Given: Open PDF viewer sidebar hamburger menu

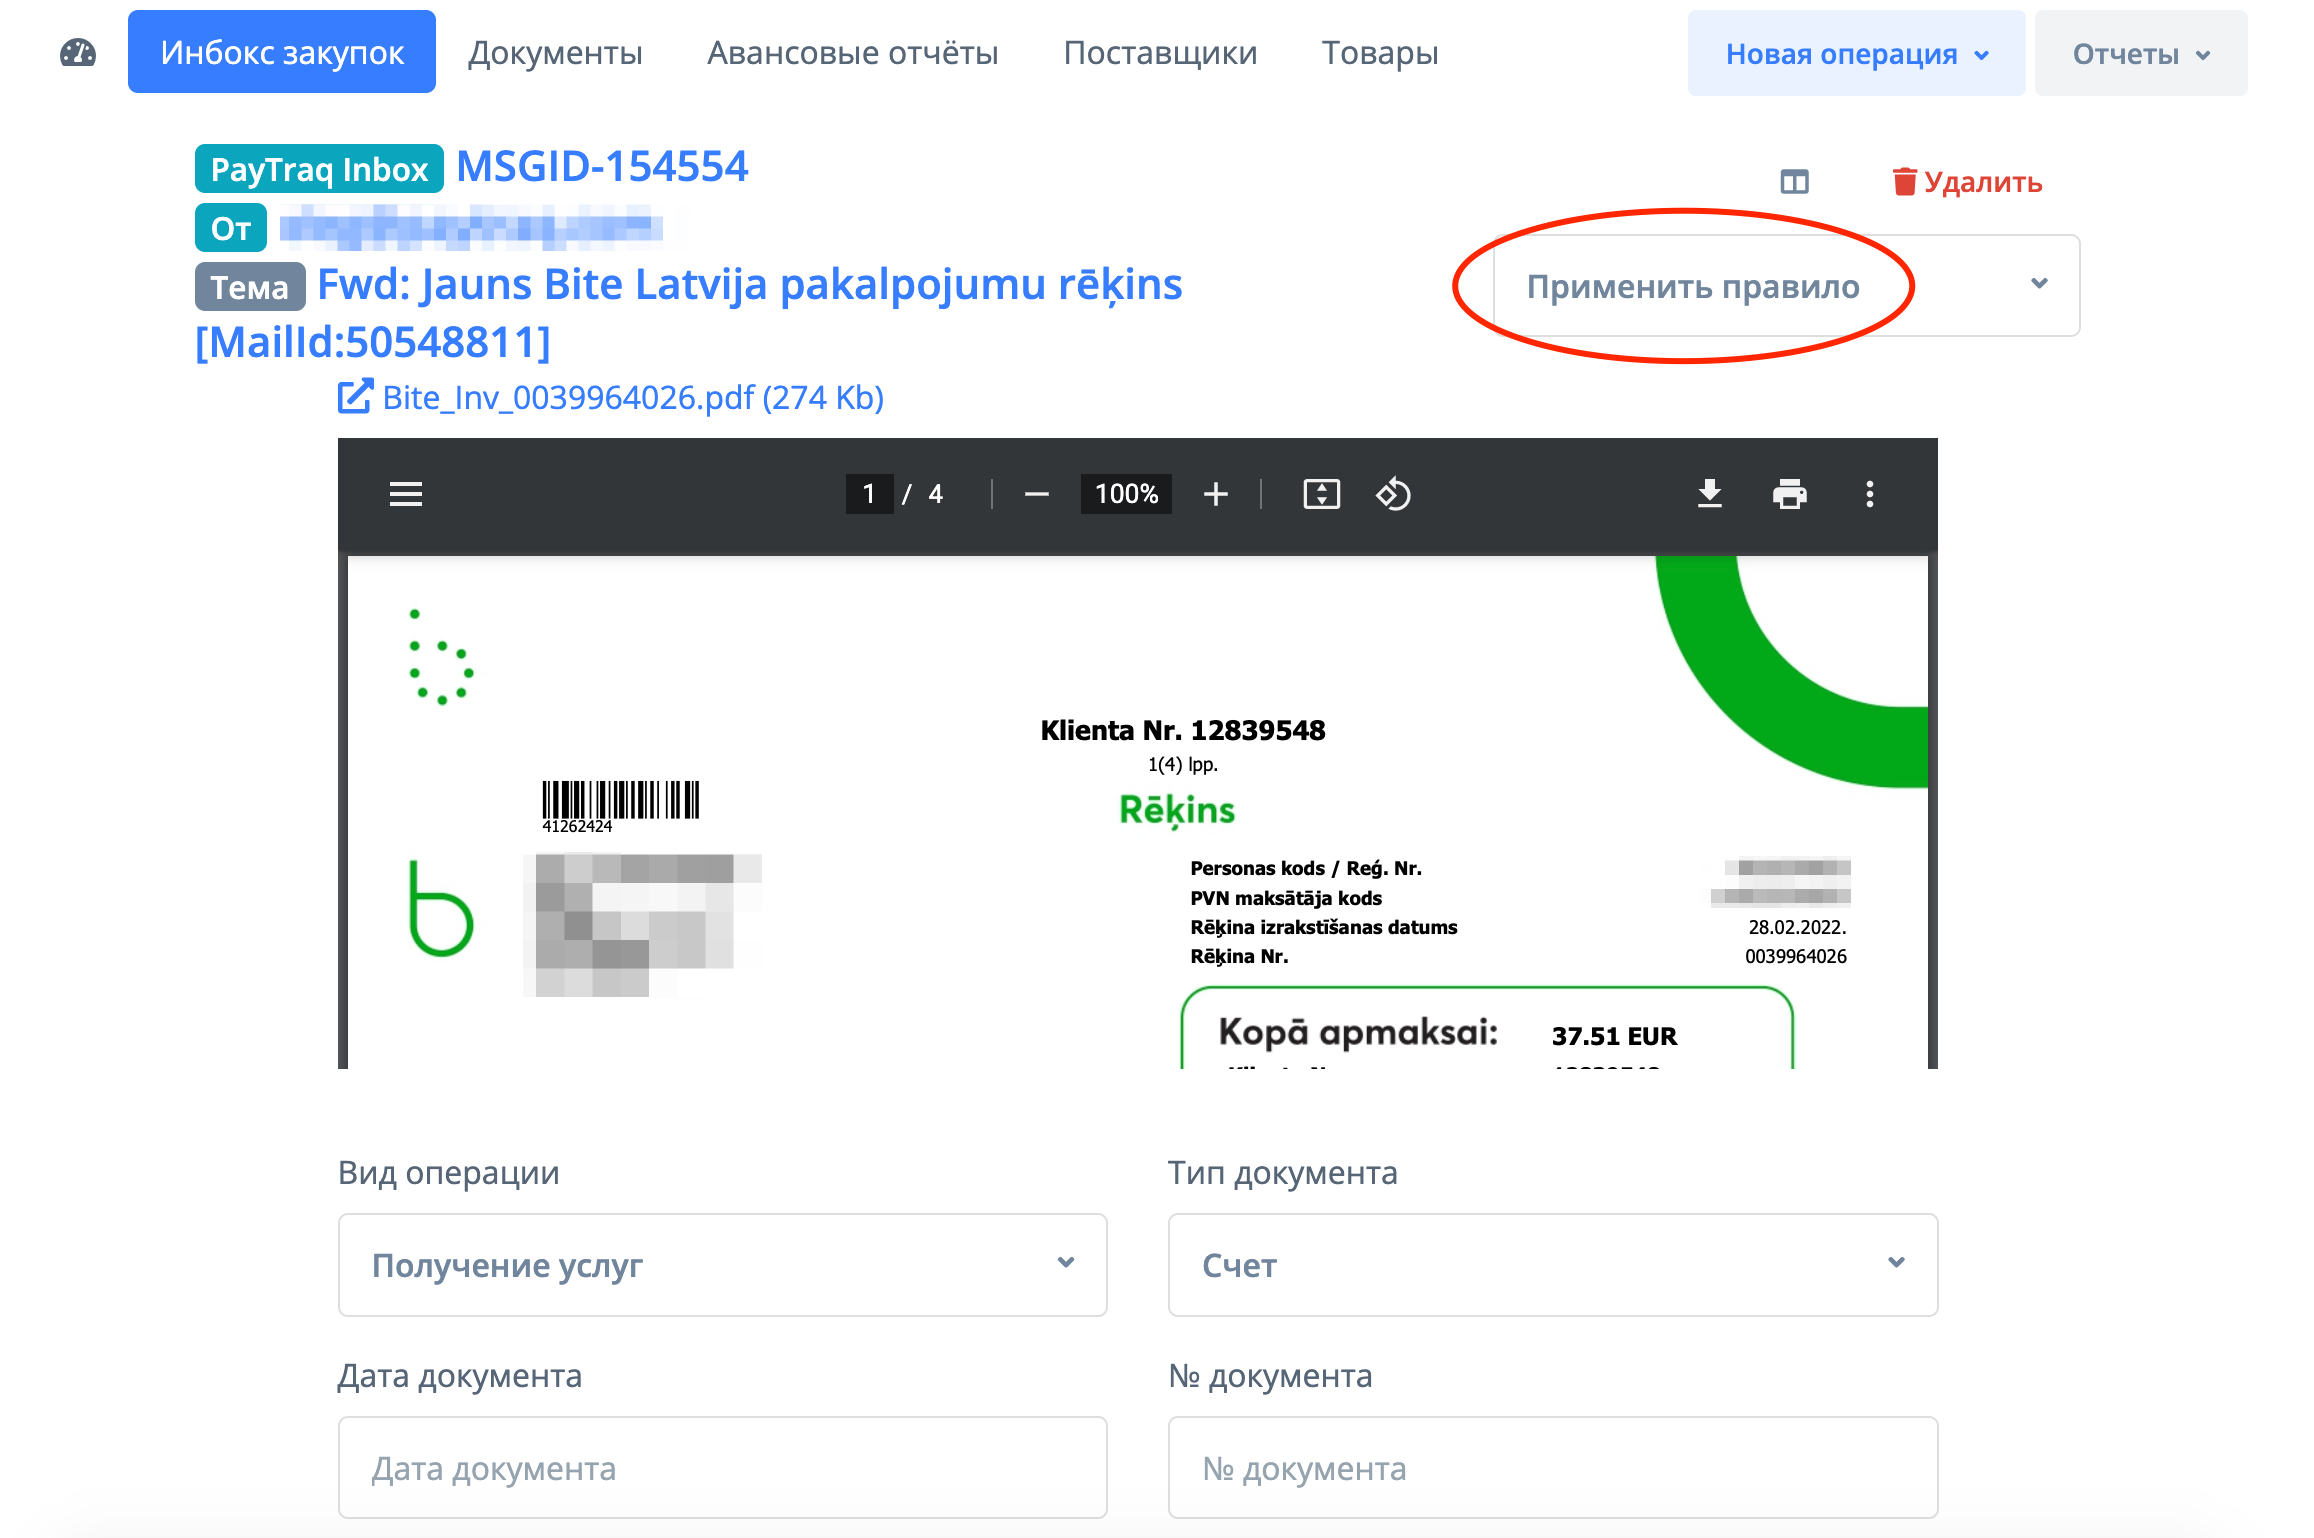Looking at the screenshot, I should pos(405,494).
